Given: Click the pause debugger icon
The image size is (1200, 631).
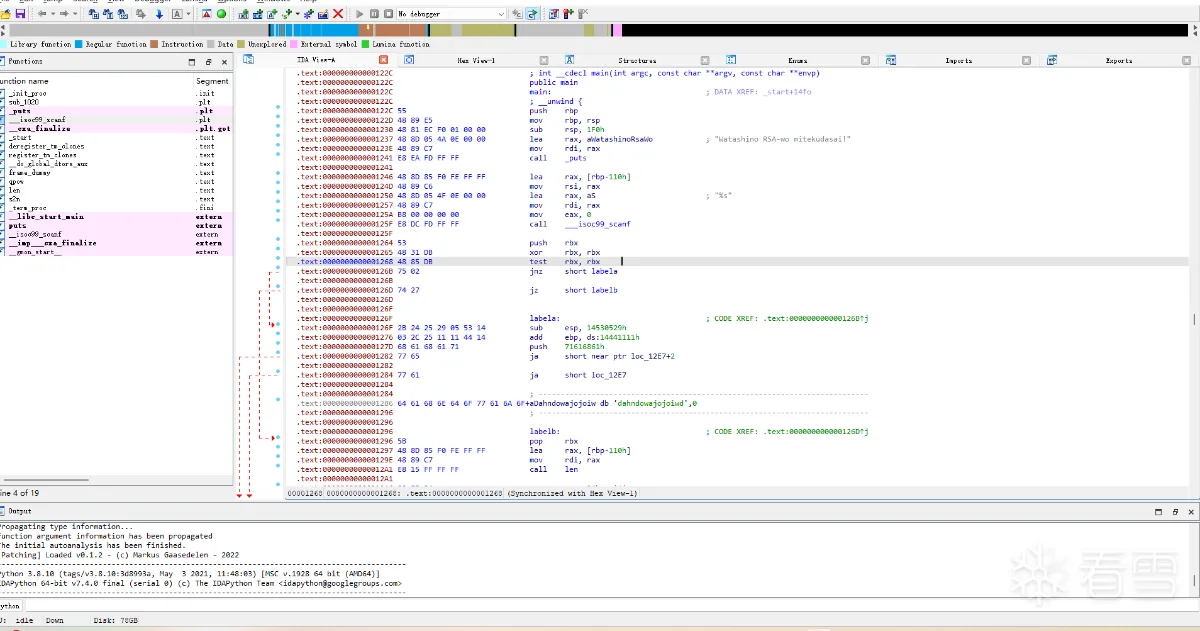Looking at the screenshot, I should 374,14.
